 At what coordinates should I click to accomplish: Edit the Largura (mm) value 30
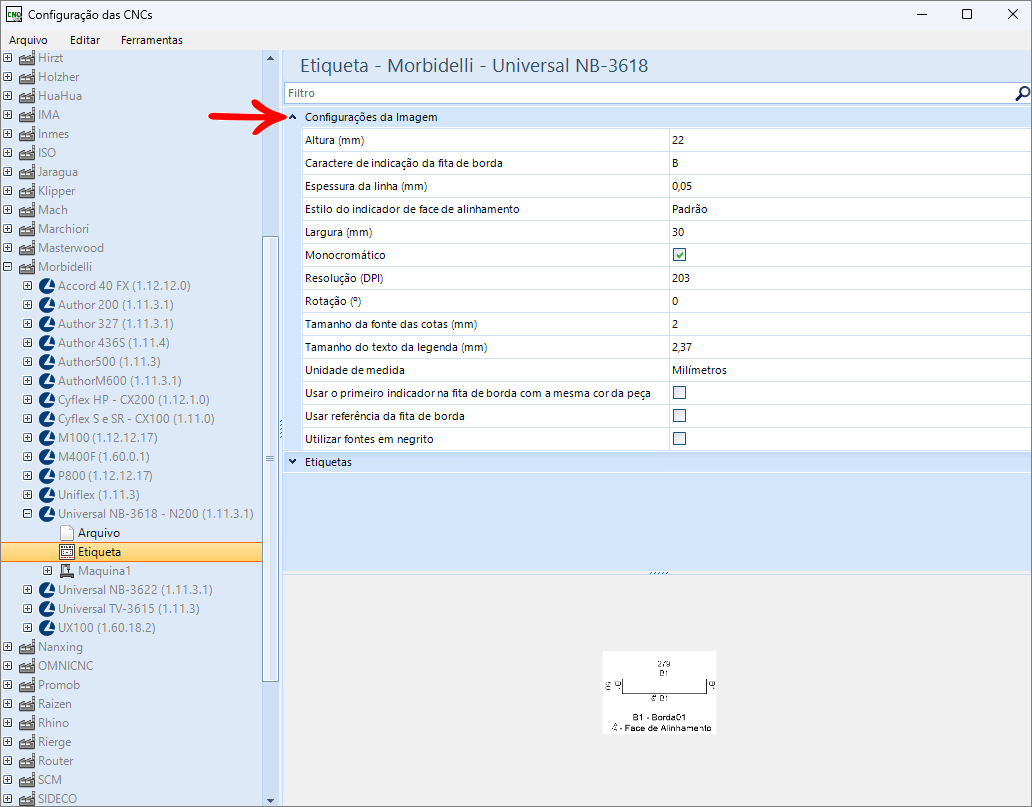pyautogui.click(x=850, y=232)
